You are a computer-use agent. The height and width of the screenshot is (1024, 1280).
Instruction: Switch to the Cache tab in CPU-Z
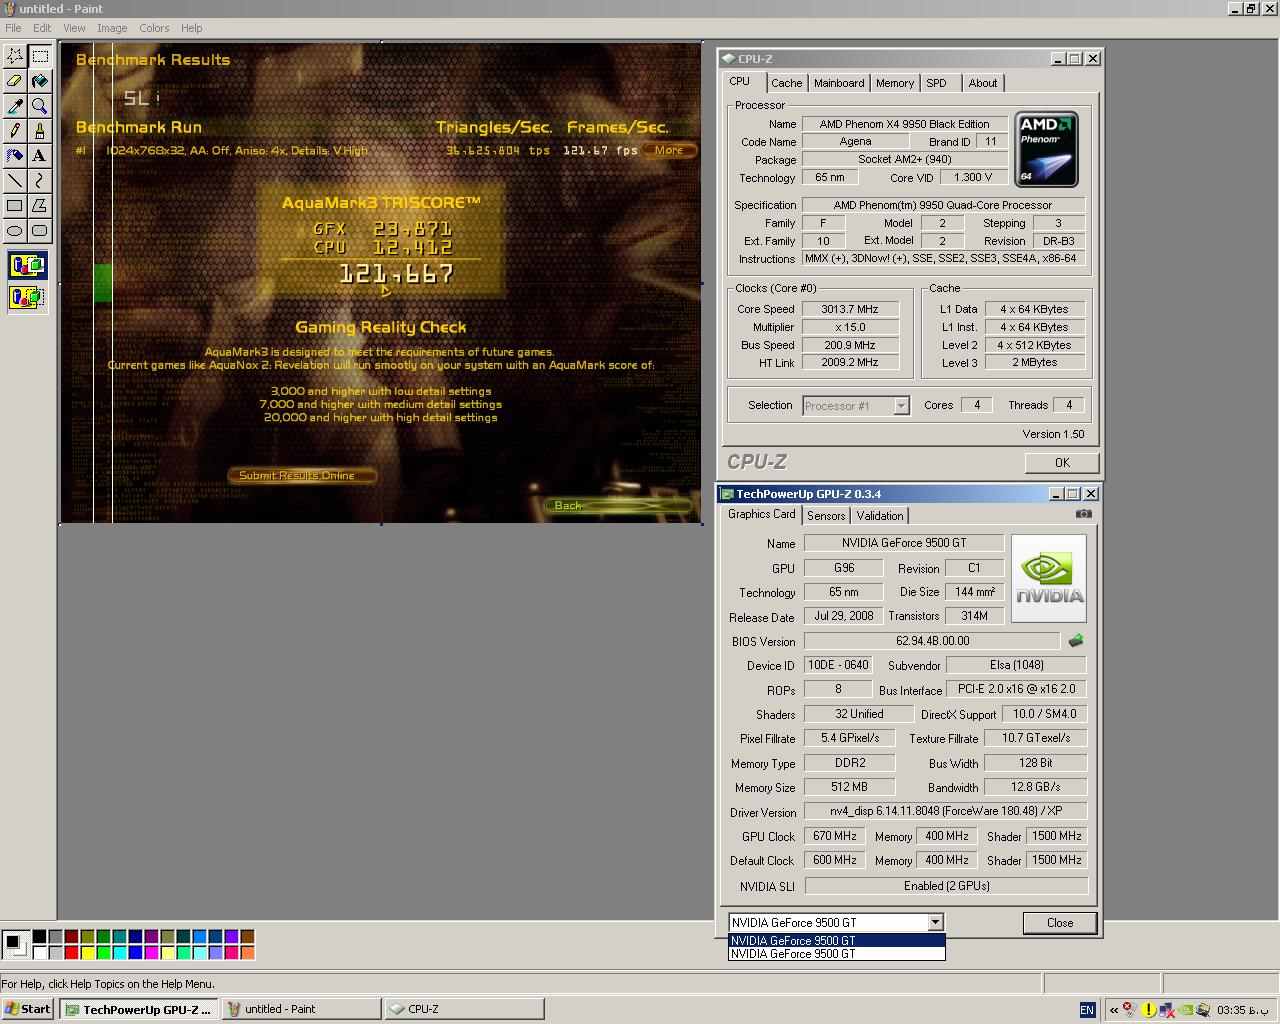pos(786,83)
